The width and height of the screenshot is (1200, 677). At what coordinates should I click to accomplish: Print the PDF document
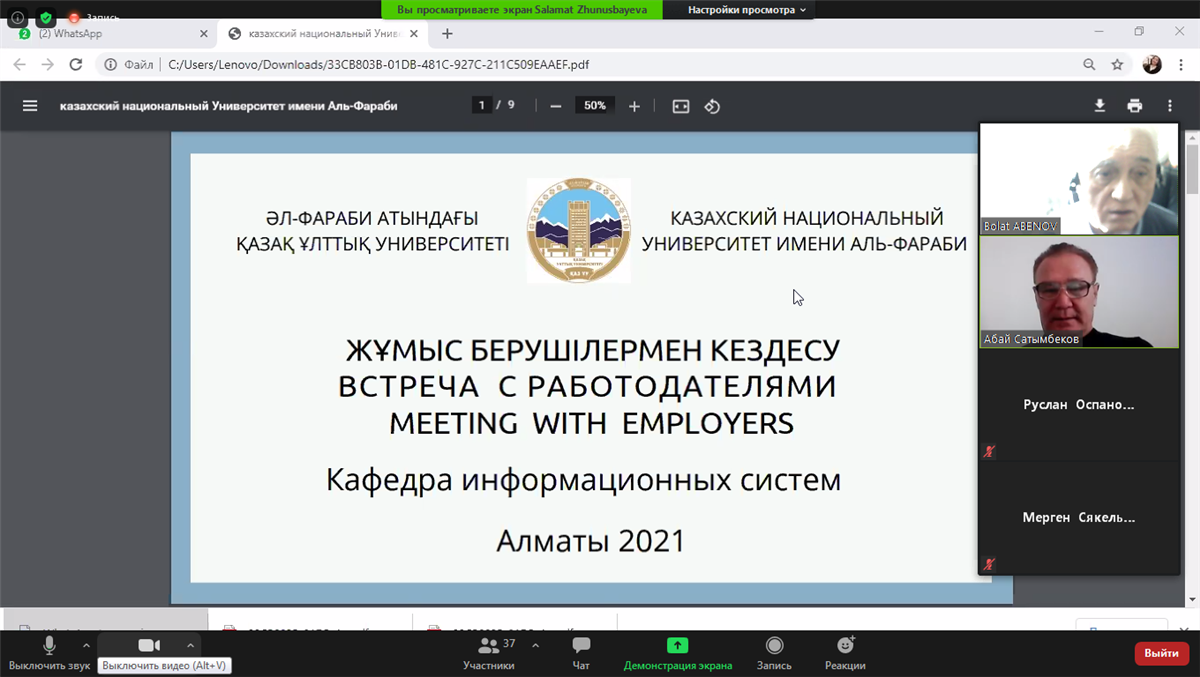[1134, 105]
